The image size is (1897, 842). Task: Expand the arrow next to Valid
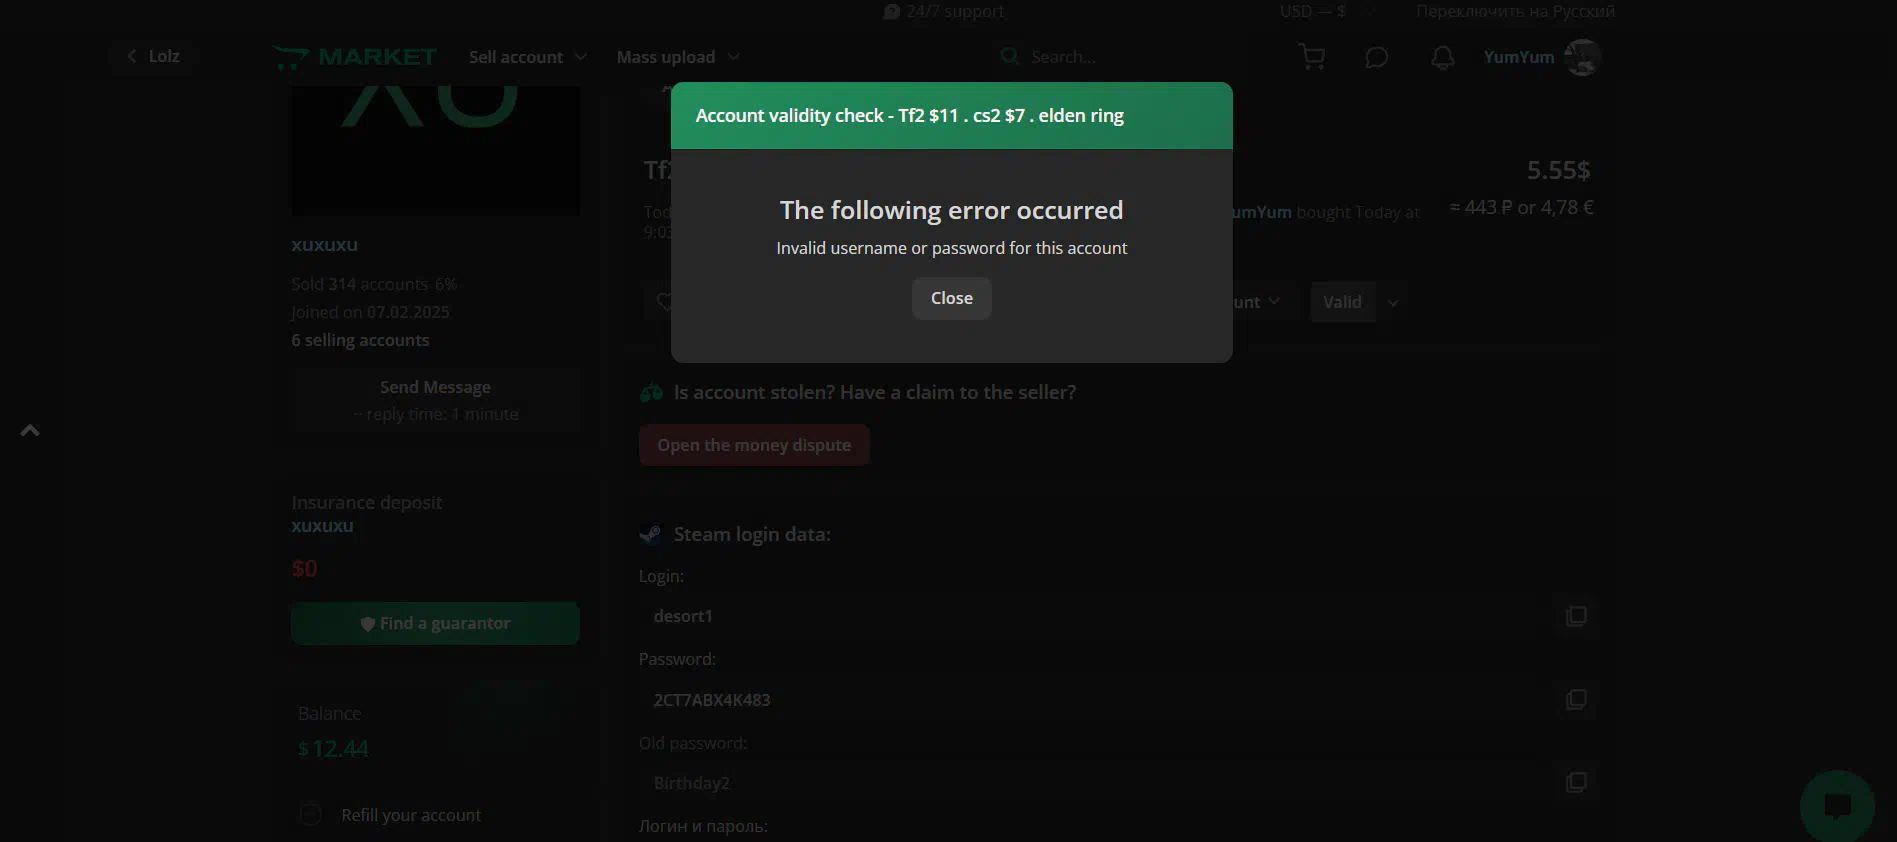(1393, 302)
